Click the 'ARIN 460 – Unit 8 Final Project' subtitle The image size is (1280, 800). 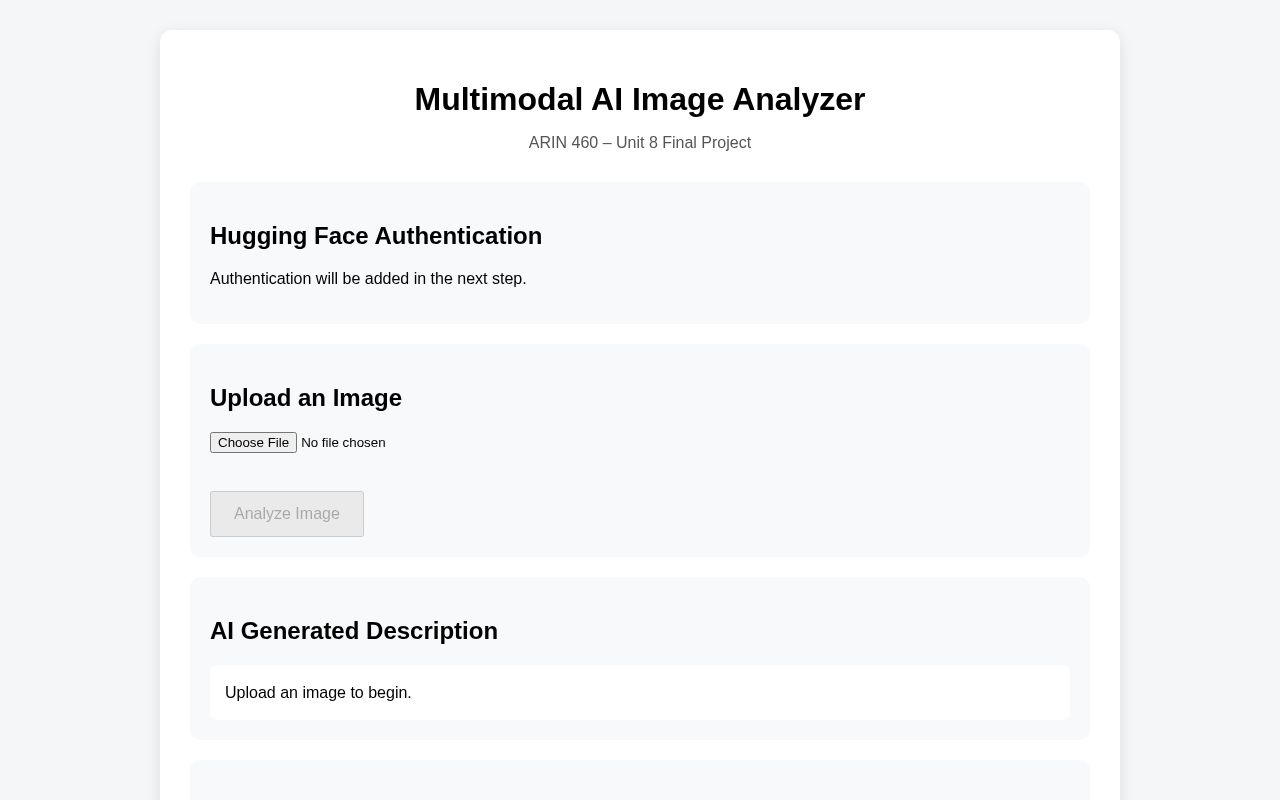640,143
